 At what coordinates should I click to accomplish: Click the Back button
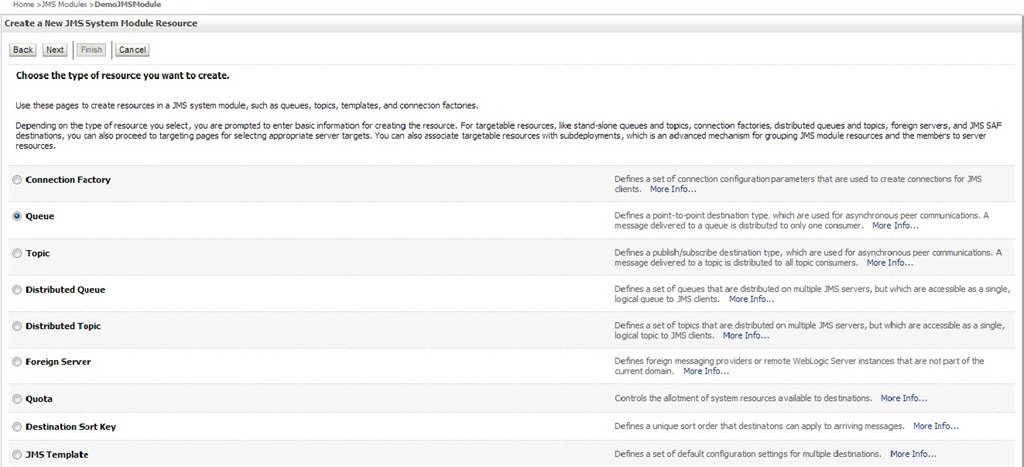coord(23,50)
